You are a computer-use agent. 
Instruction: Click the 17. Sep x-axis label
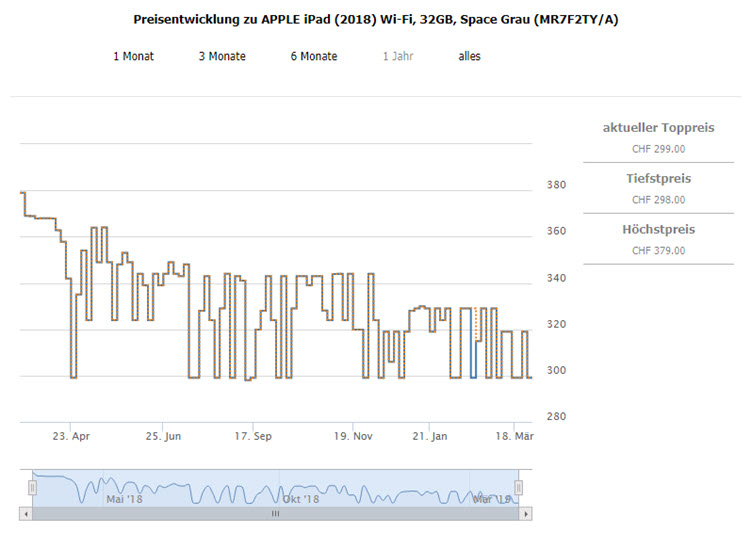(x=253, y=436)
